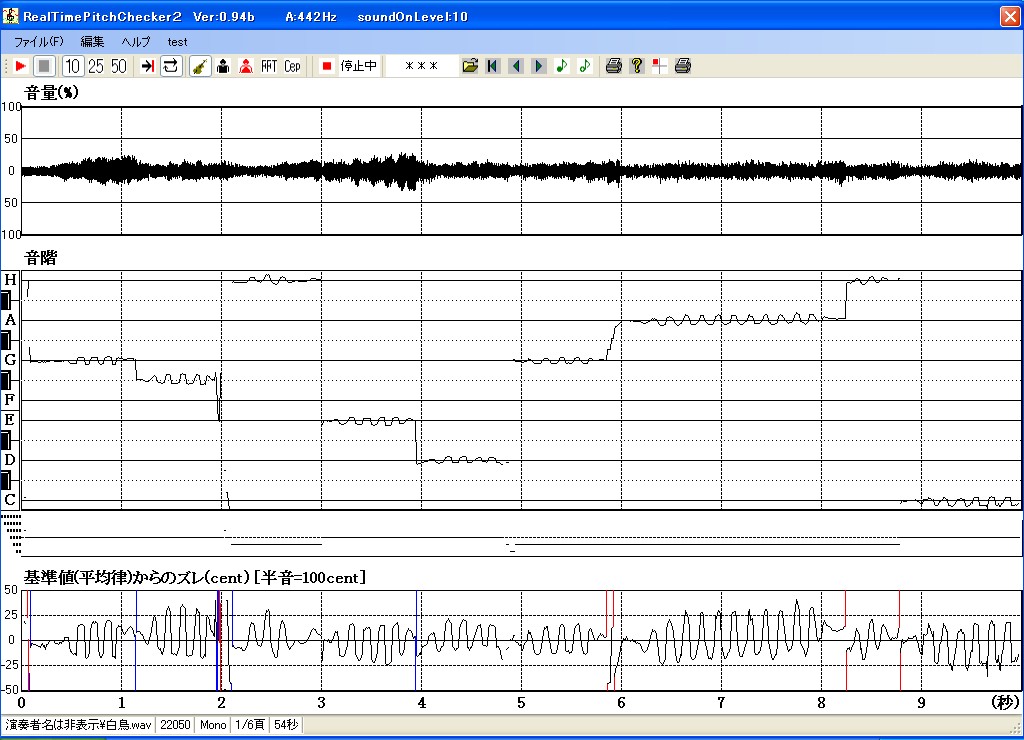Switch to Cep analysis mode
This screenshot has width=1024, height=740.
[292, 66]
